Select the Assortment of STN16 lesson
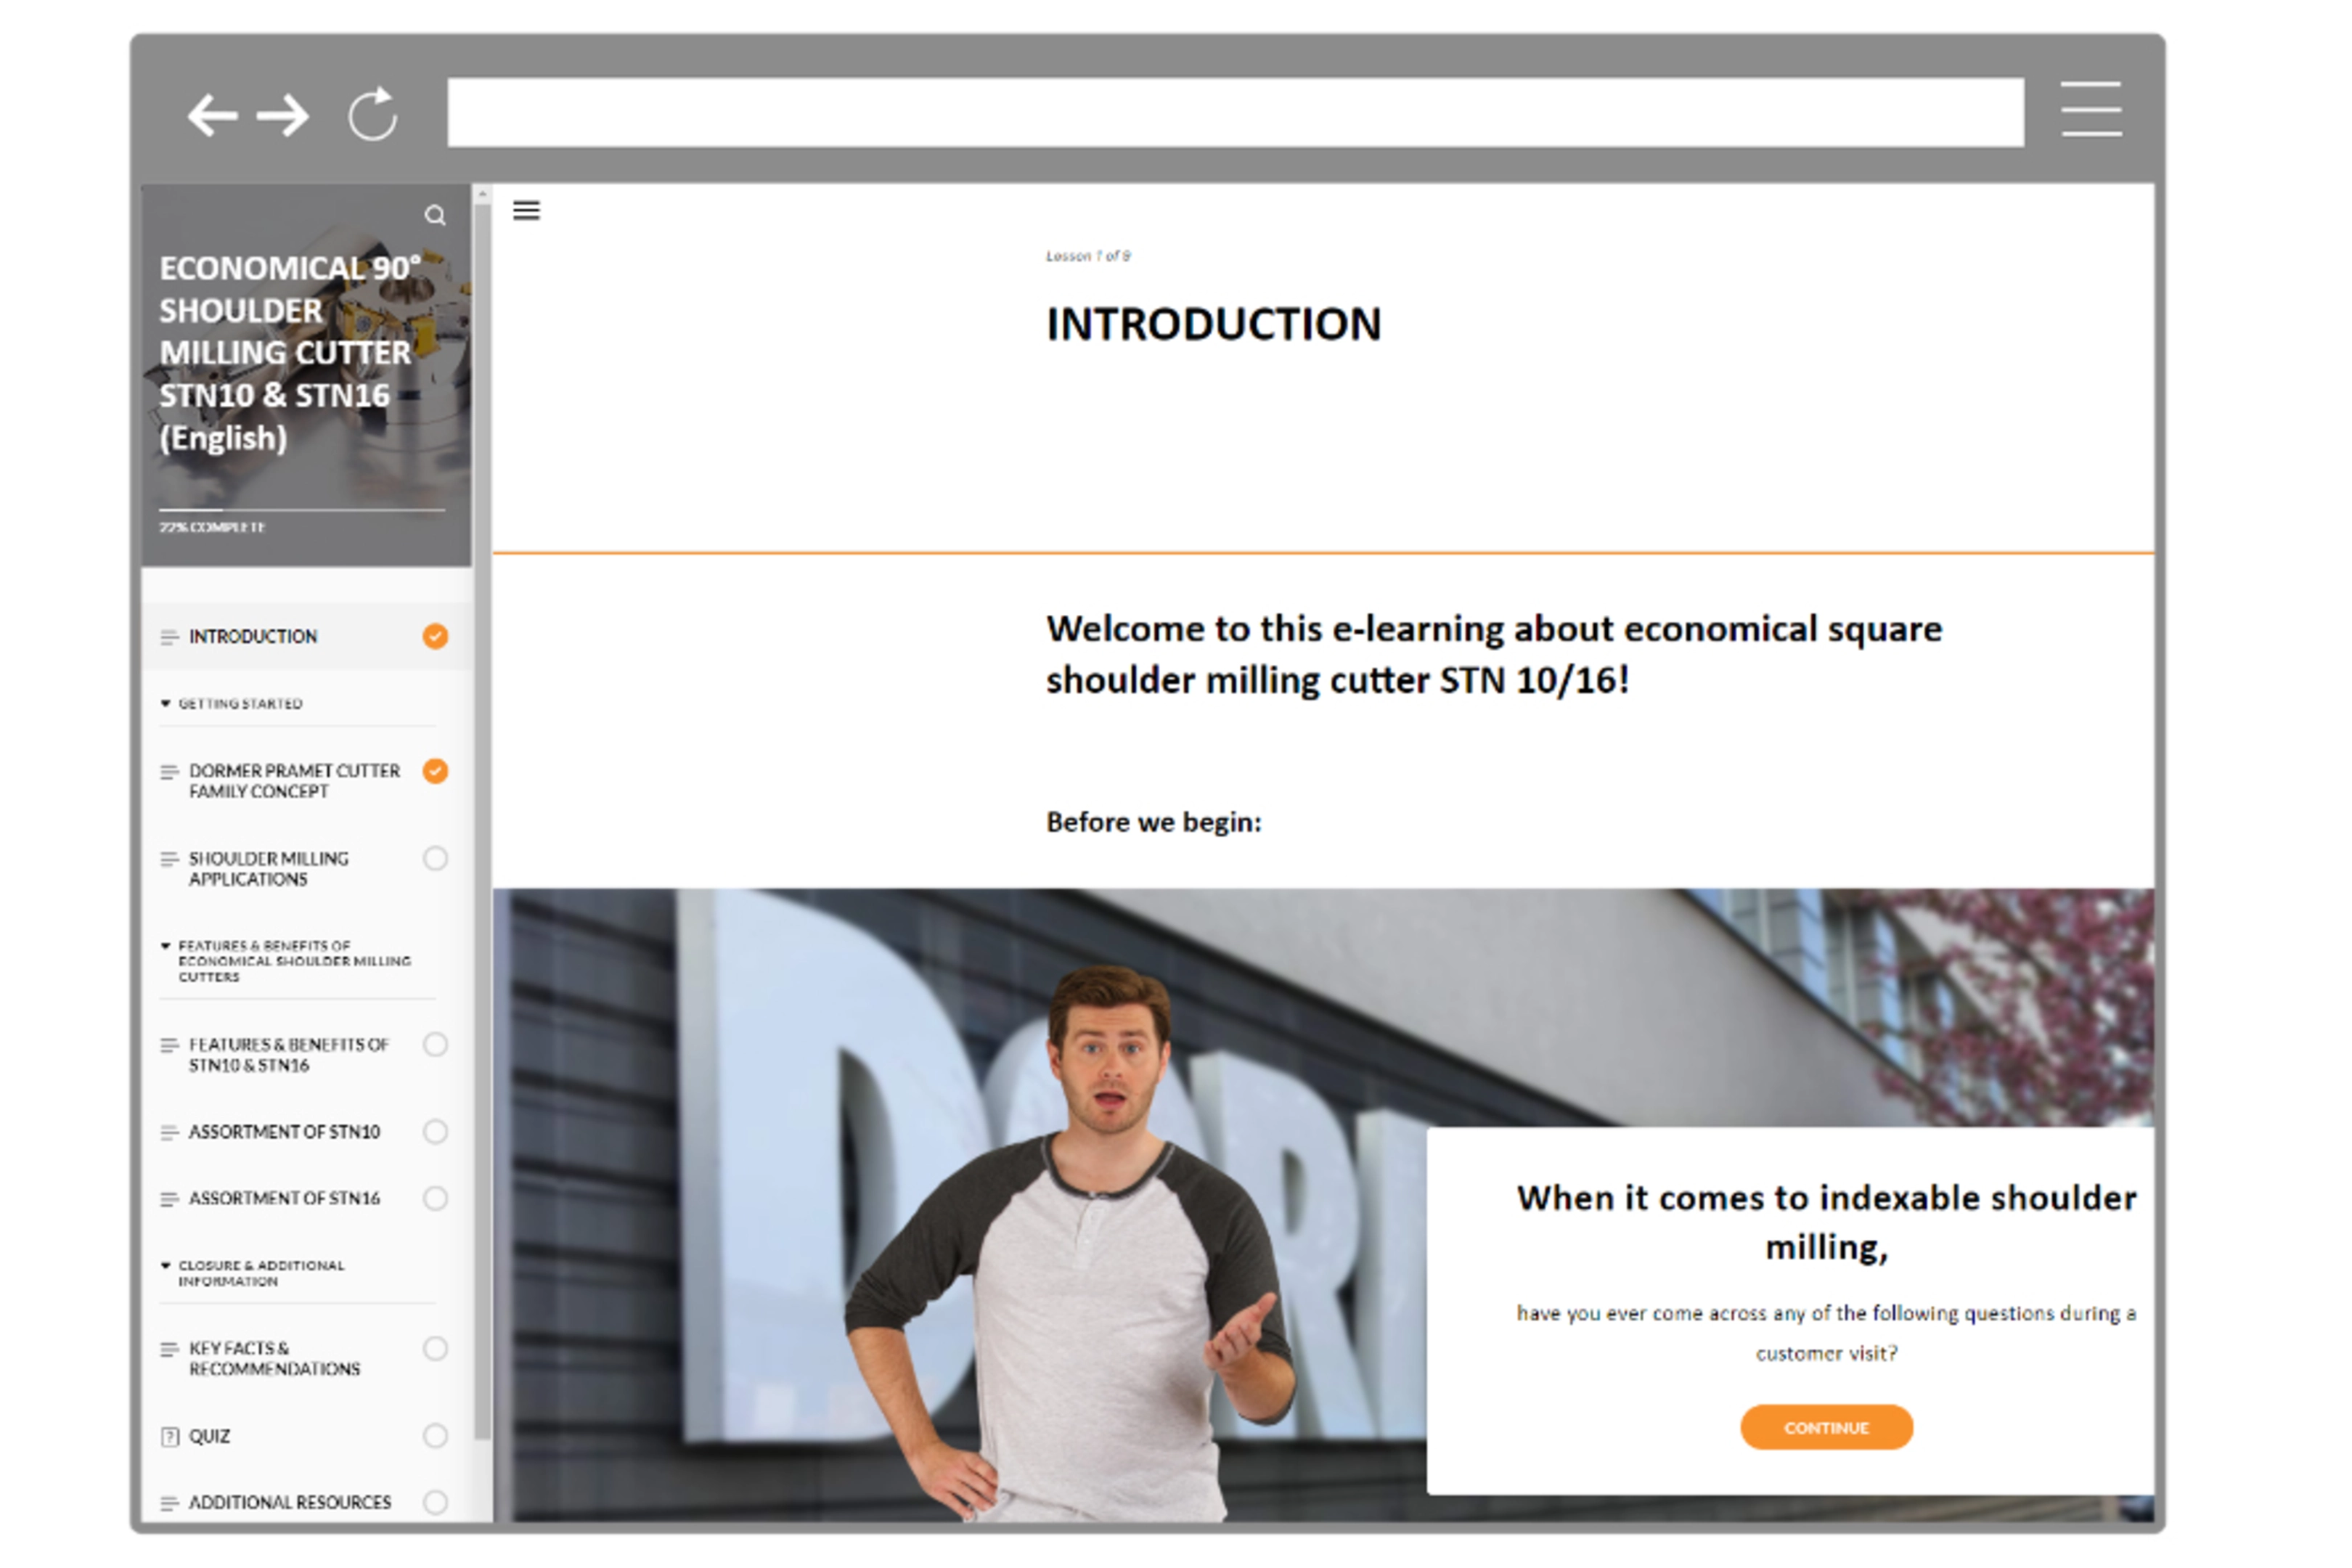Screen dimensions: 2352x1568 pos(285,1199)
